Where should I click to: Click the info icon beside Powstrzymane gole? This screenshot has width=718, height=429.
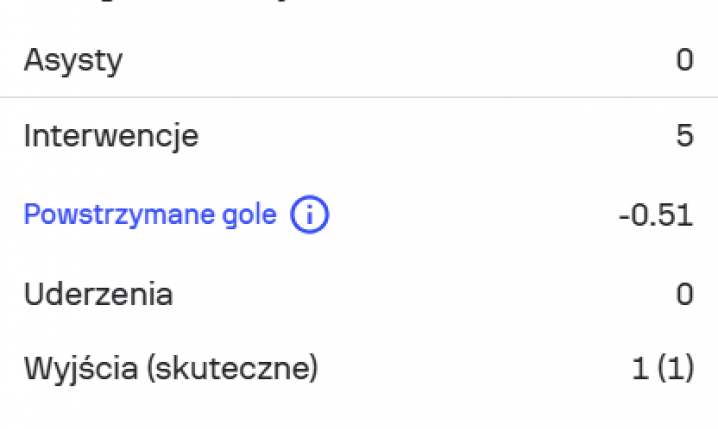[x=309, y=214]
